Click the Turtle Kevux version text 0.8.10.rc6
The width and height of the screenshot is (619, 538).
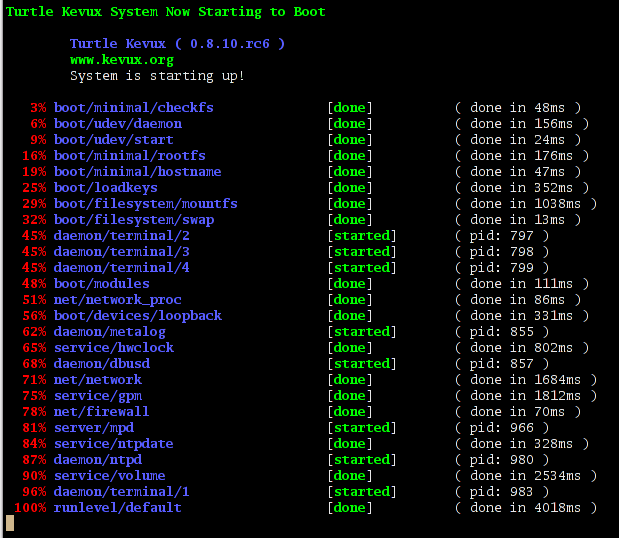(x=230, y=44)
